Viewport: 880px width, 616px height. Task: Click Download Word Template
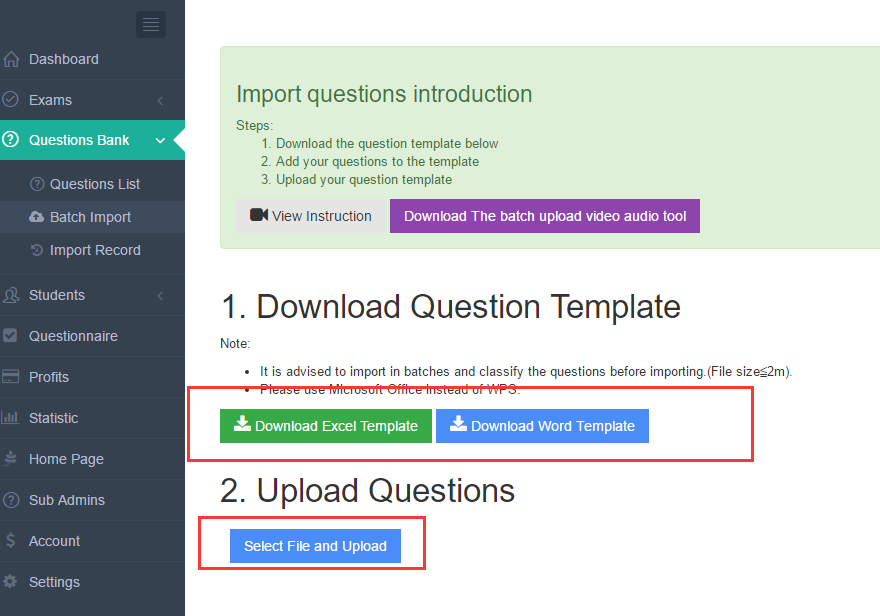coord(542,425)
